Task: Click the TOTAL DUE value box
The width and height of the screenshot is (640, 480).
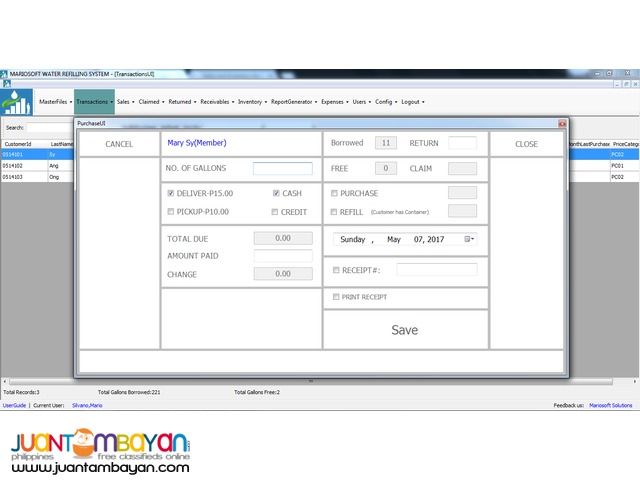Action: pyautogui.click(x=283, y=238)
